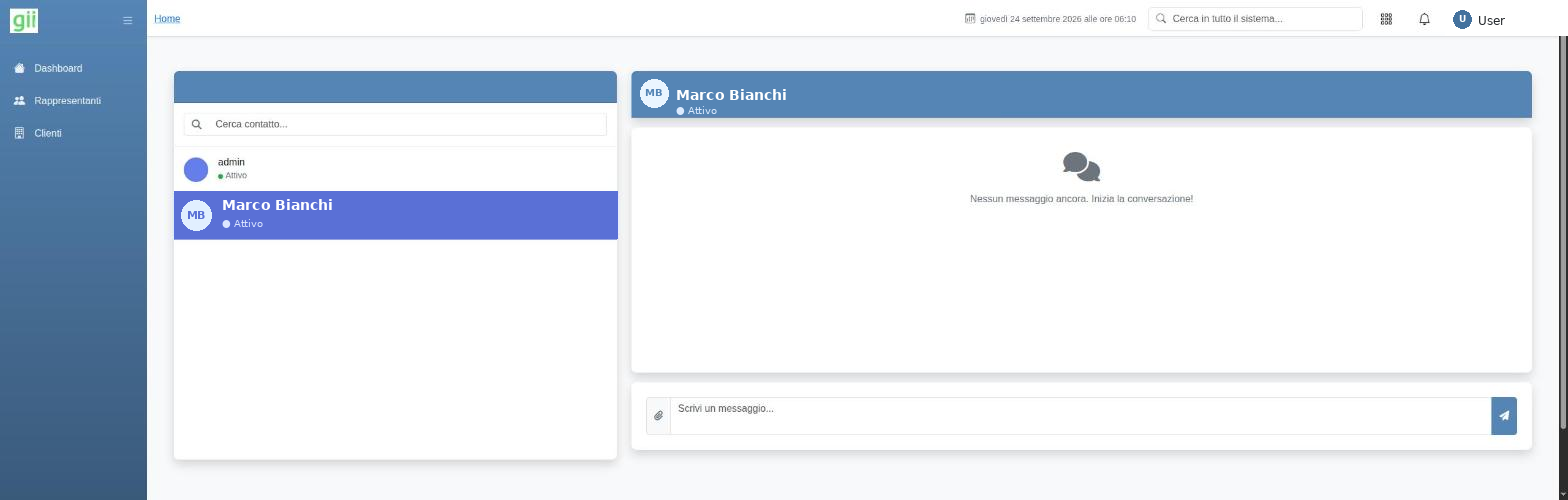Collapse sidebar with hamburger icon
This screenshot has height=500, width=1568.
click(x=127, y=20)
